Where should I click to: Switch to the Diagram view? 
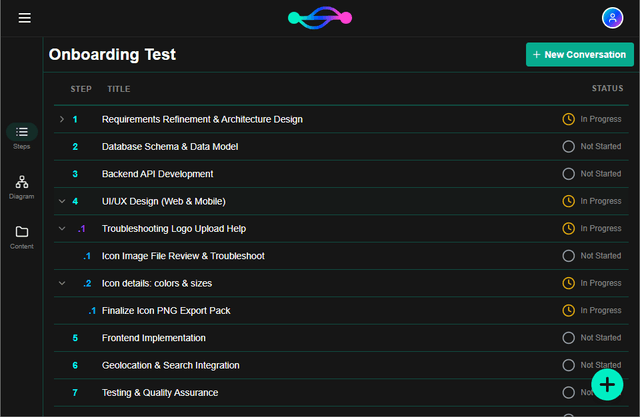click(x=22, y=187)
